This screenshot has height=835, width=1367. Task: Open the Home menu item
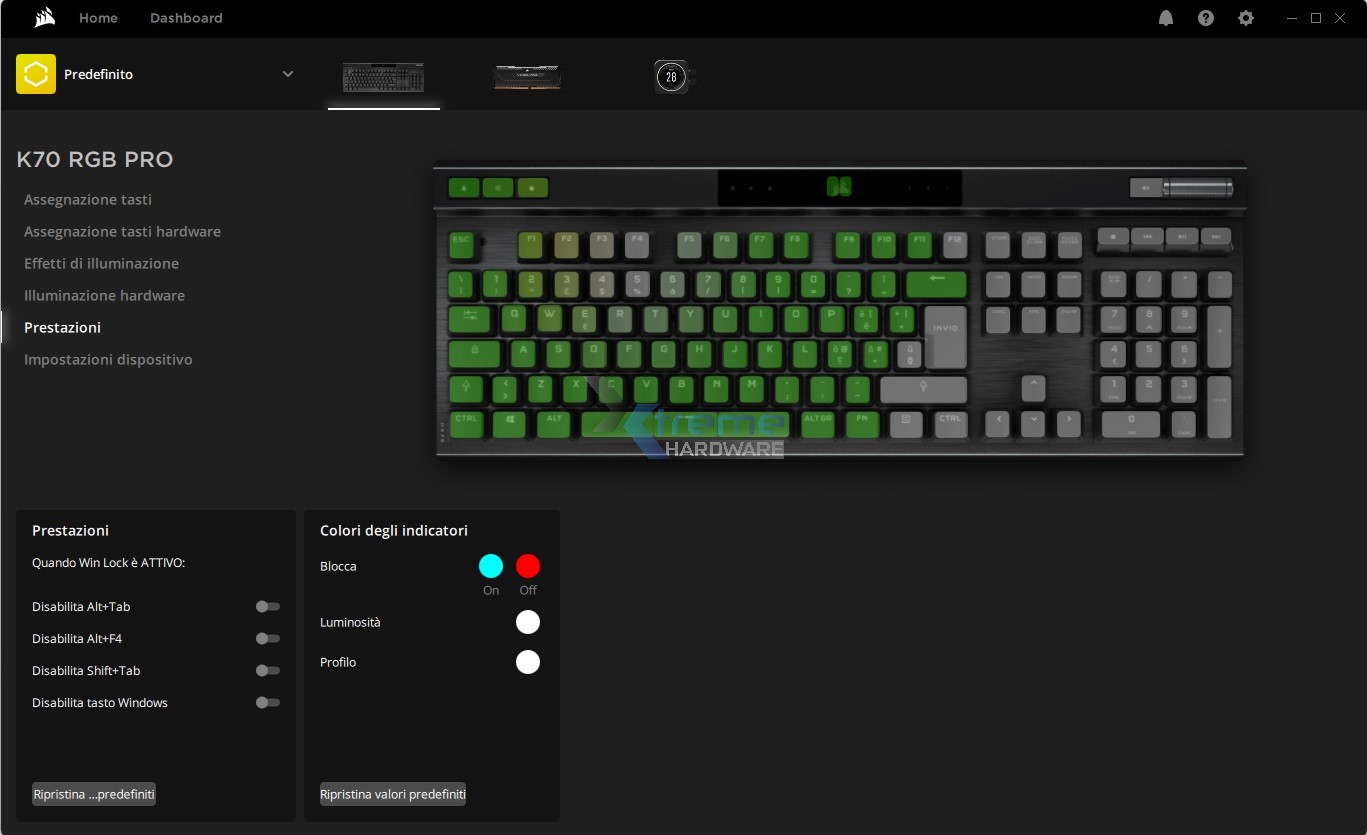pyautogui.click(x=97, y=17)
